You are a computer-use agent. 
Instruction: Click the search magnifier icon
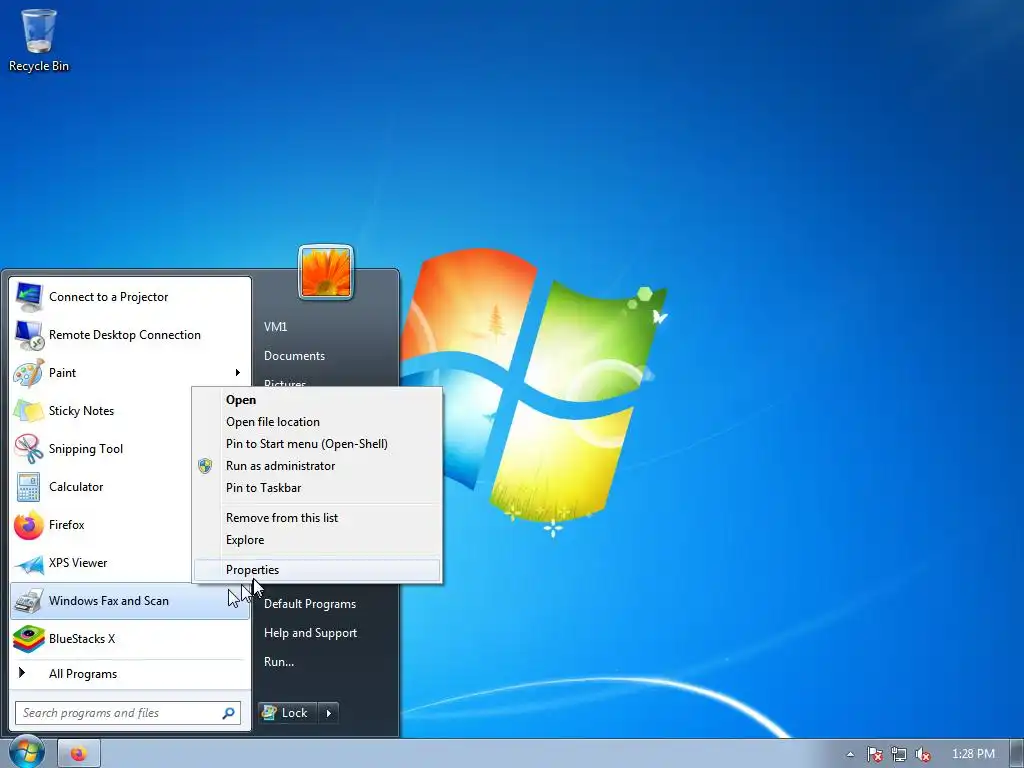tap(229, 713)
